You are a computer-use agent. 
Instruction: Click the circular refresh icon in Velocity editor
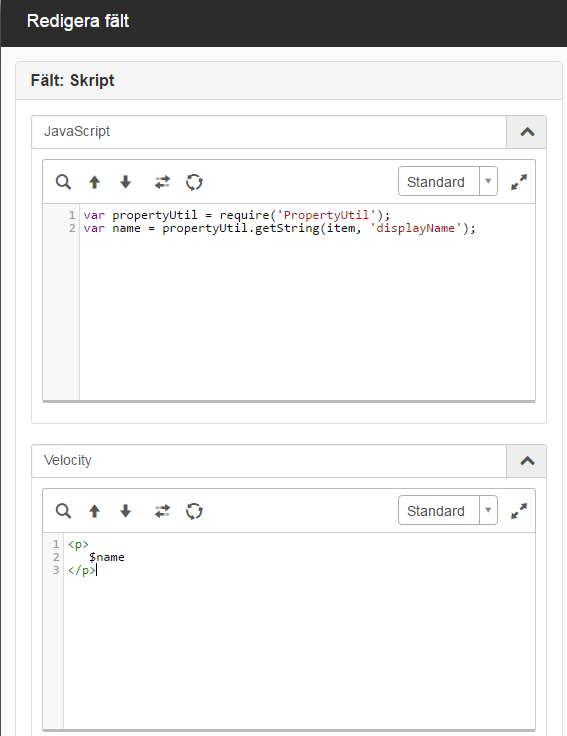[x=194, y=511]
